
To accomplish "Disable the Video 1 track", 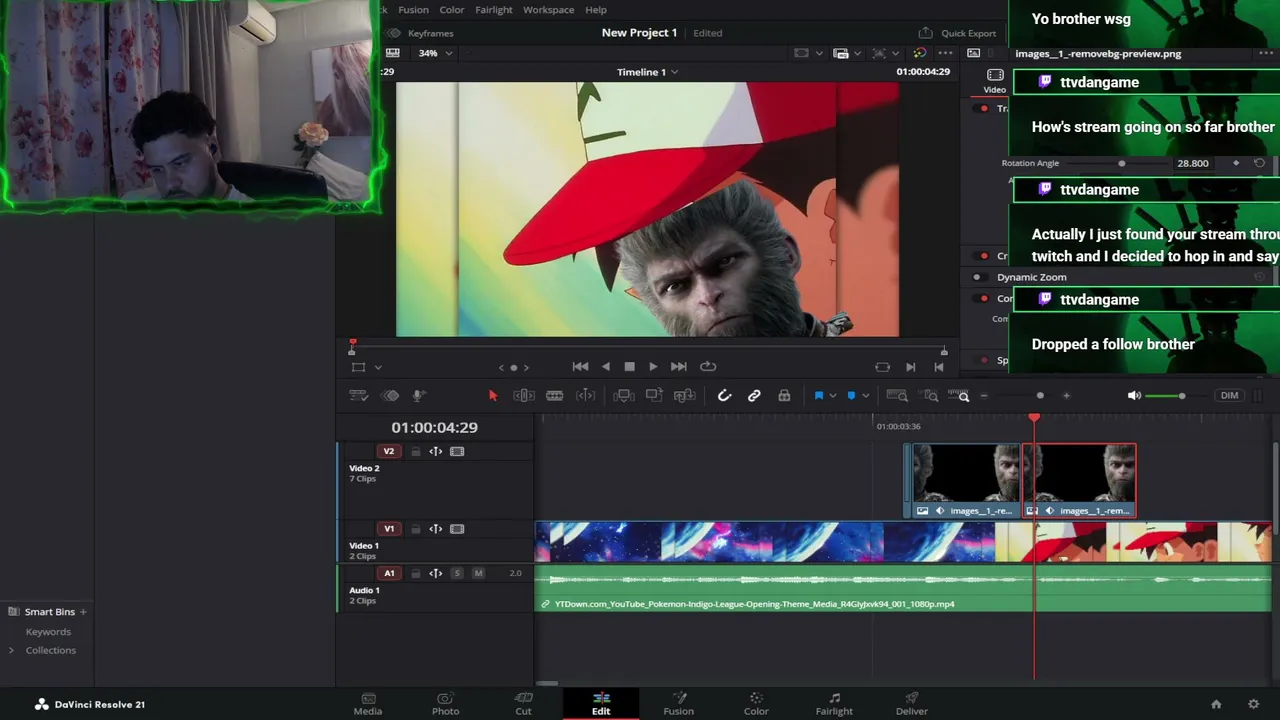I will [457, 529].
